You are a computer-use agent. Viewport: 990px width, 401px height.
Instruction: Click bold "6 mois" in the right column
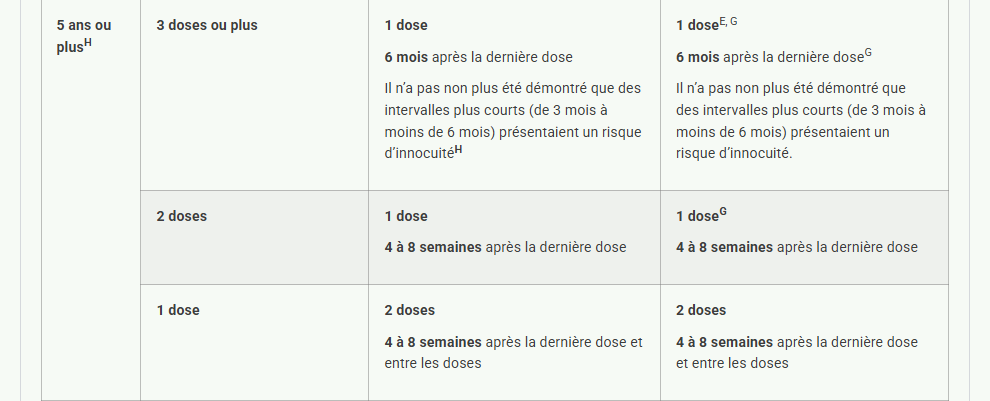click(698, 57)
